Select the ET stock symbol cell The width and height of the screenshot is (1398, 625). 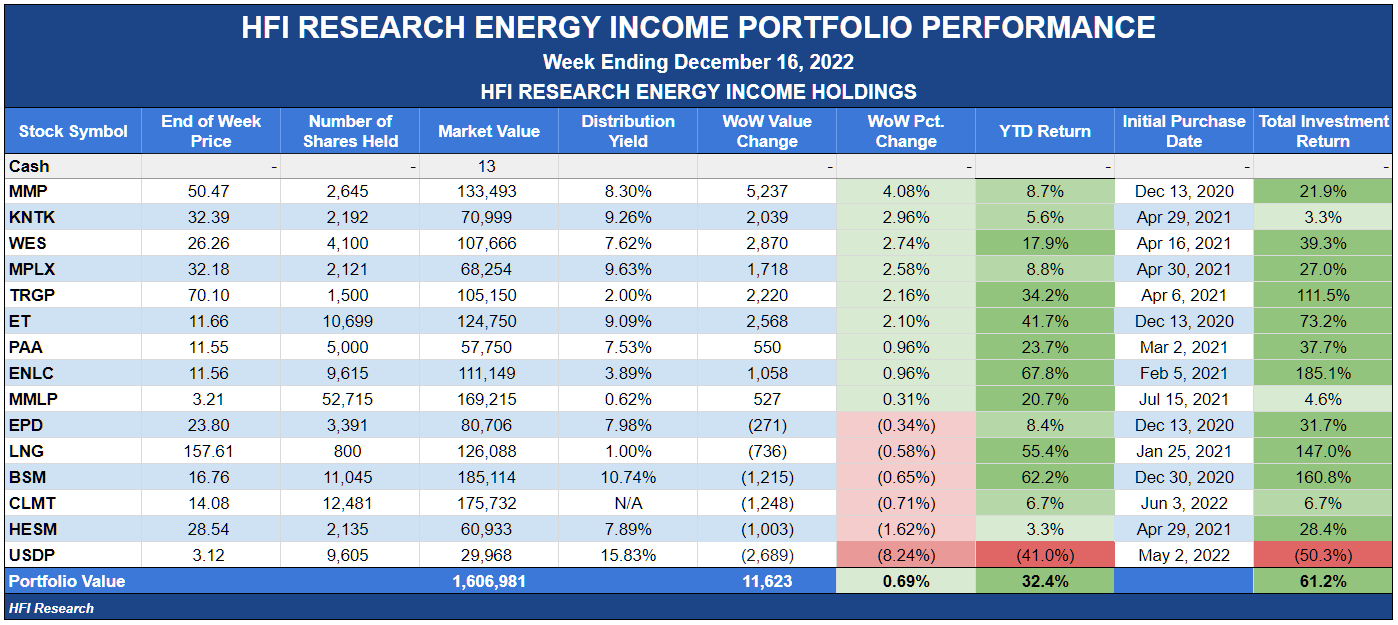[x=73, y=321]
